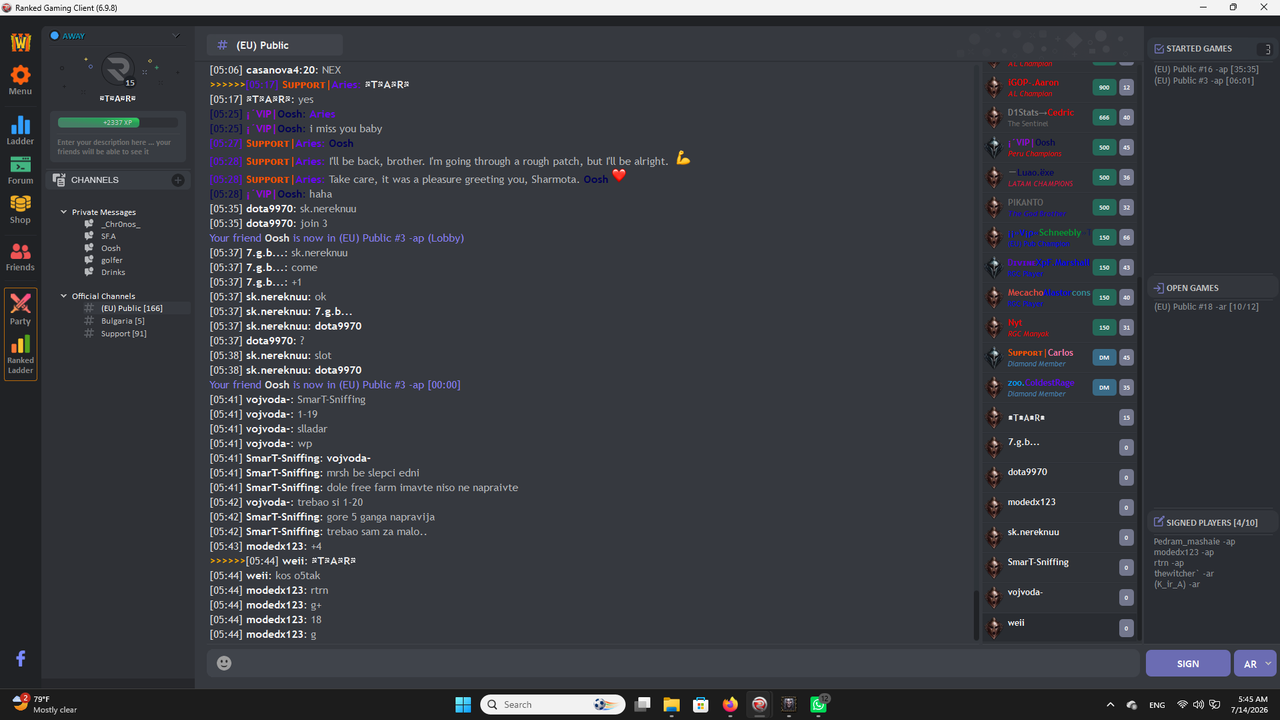Screen dimensions: 1280x720
Task: Open private message with golfer
Action: (x=111, y=260)
